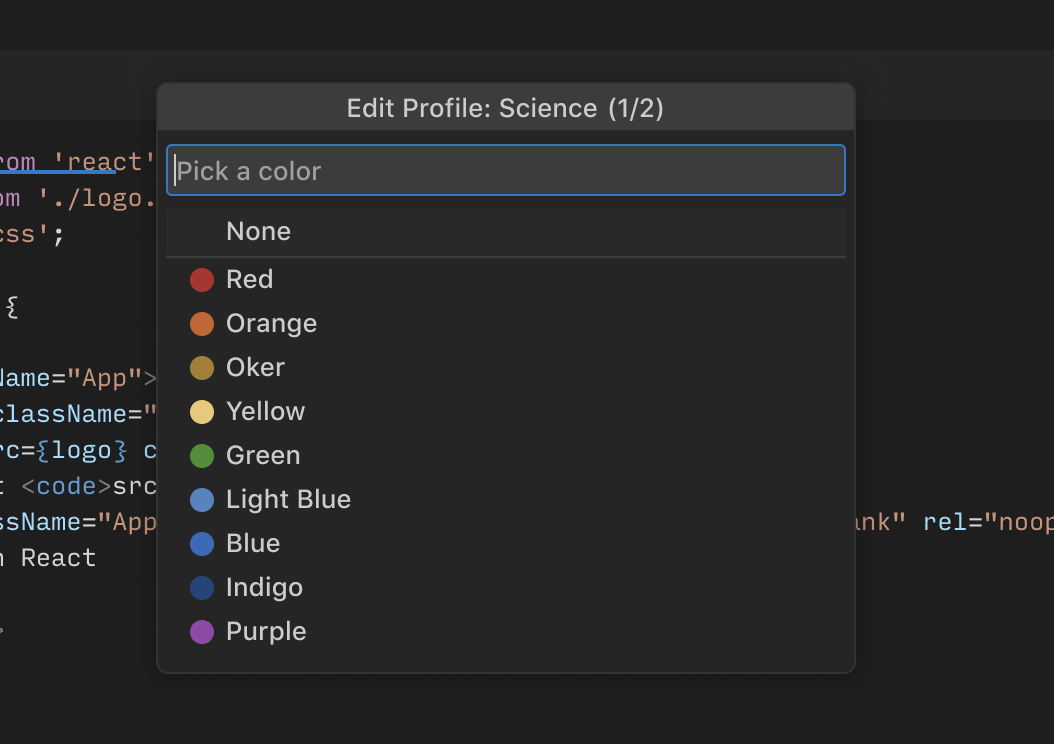This screenshot has height=744, width=1054.
Task: Select the Red color circle icon
Action: pyautogui.click(x=202, y=279)
